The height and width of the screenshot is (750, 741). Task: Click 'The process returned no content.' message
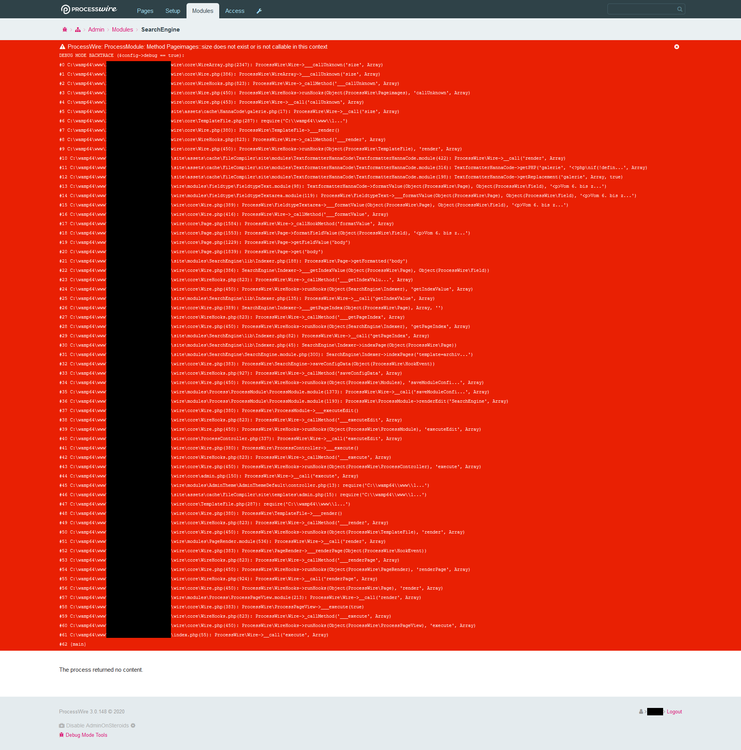[x=101, y=670]
